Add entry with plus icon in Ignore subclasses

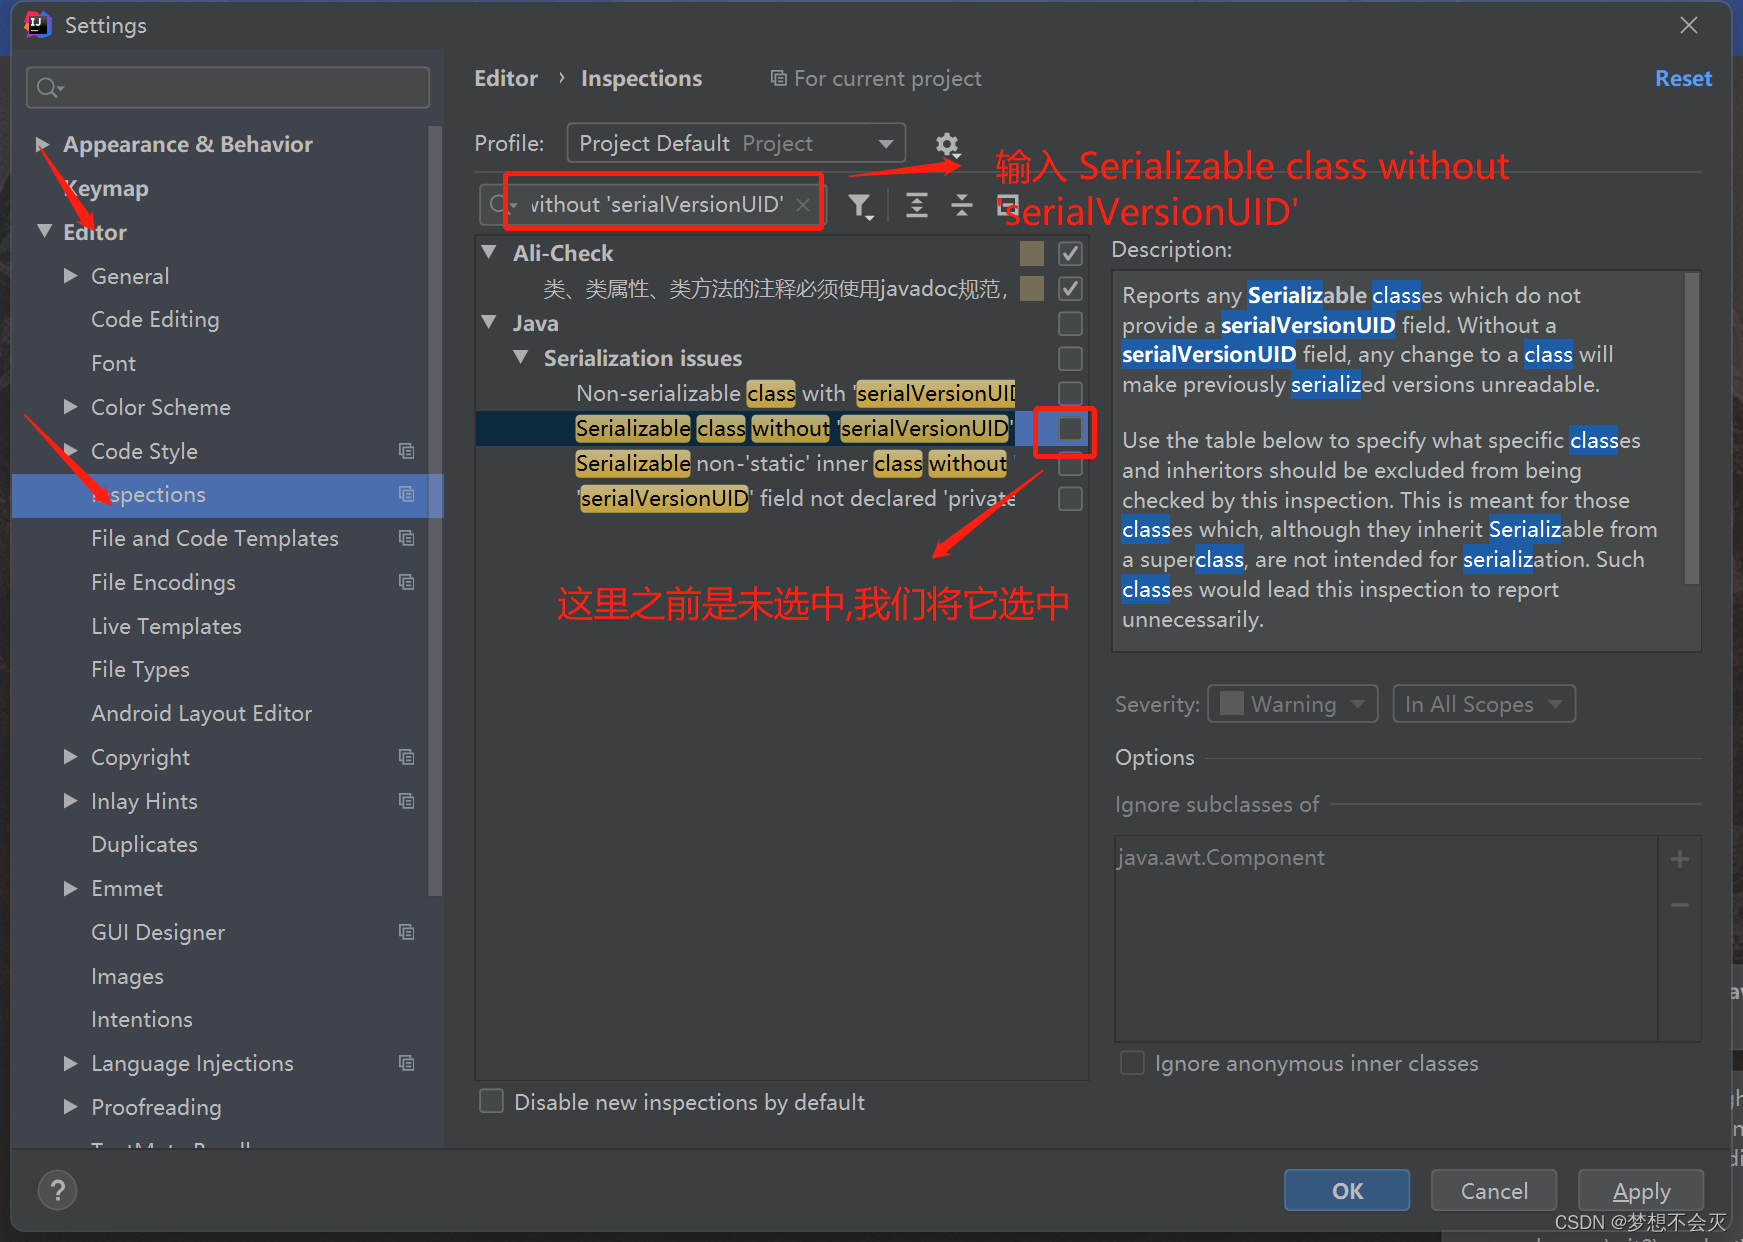[x=1680, y=858]
